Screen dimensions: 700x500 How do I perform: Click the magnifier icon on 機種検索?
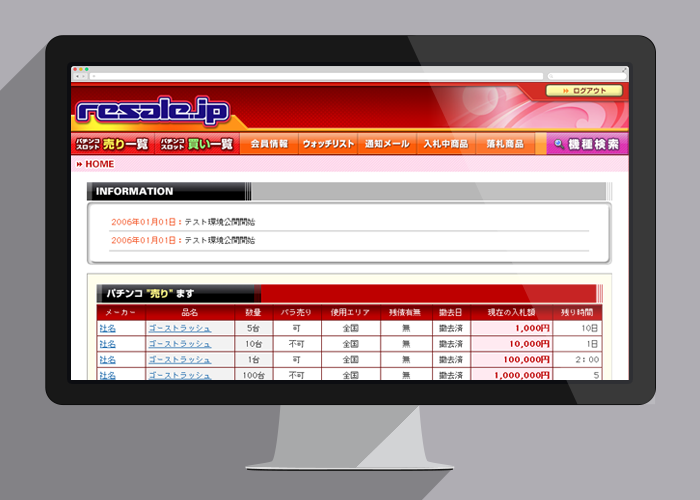coord(558,144)
